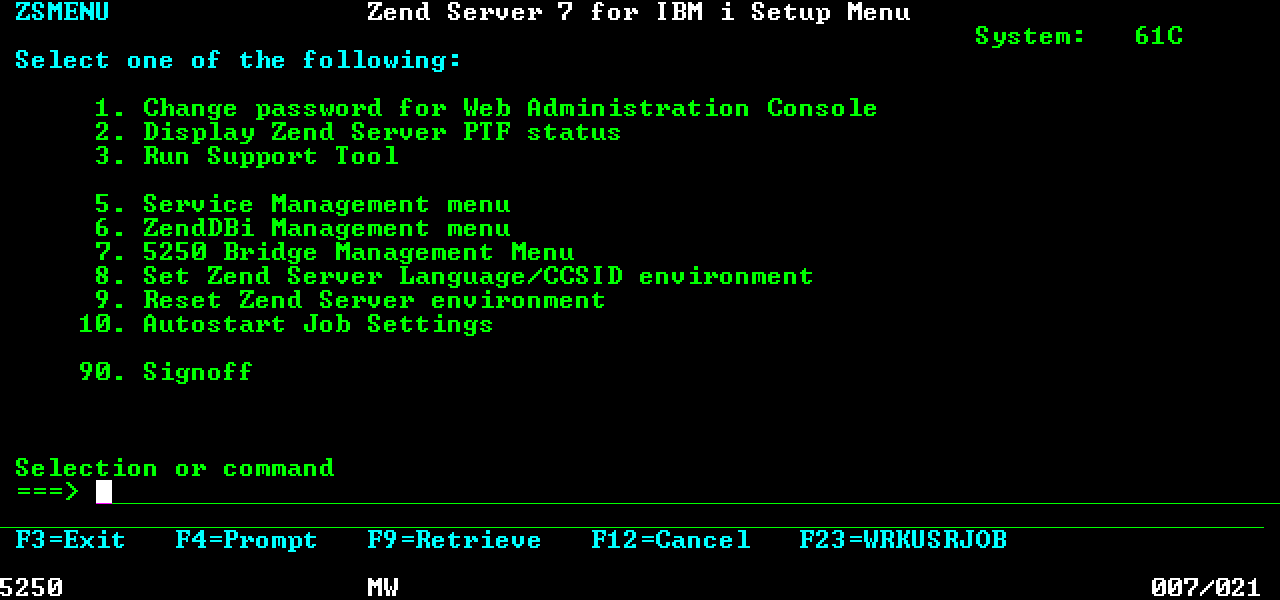Click the 5250 status indicator
This screenshot has width=1280, height=600.
tap(31, 587)
